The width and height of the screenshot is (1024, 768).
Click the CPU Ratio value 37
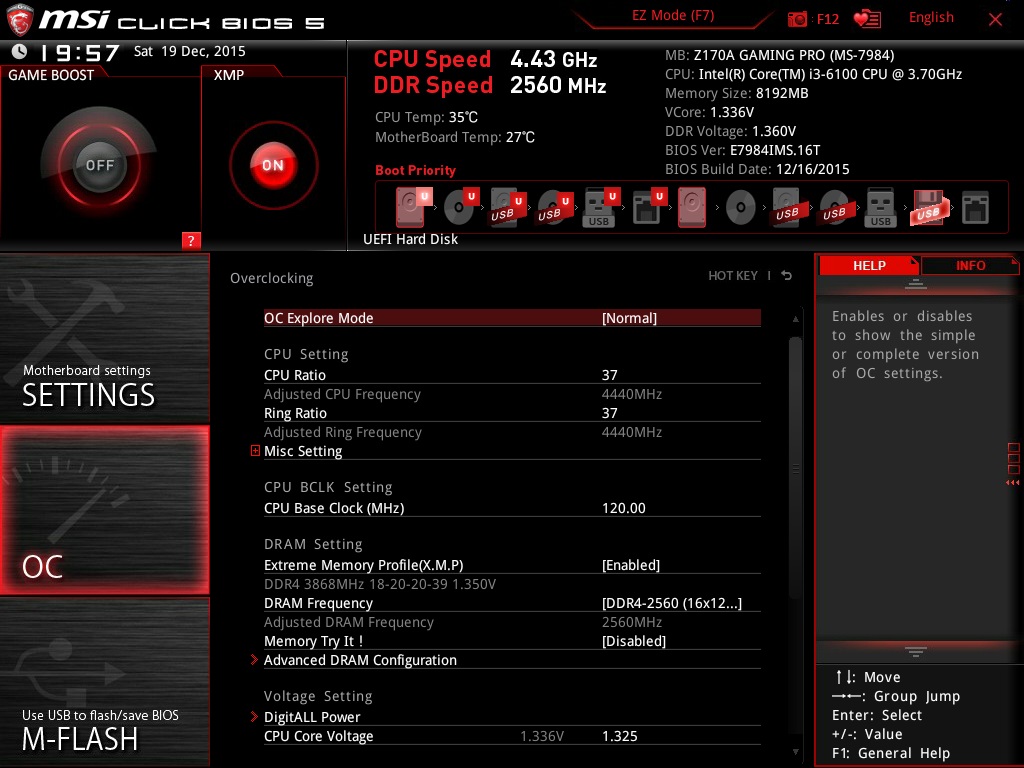coord(609,375)
